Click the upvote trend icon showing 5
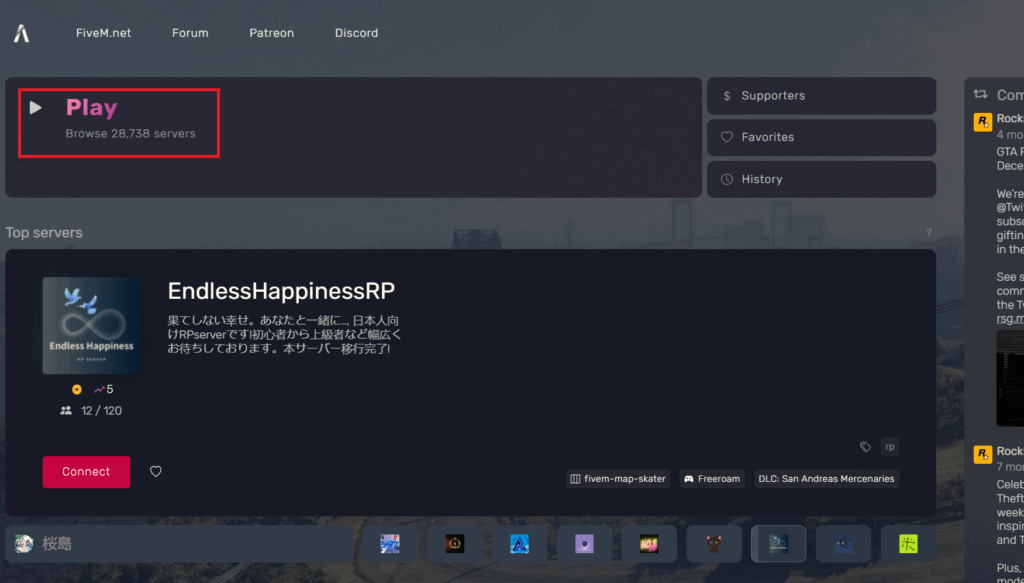The width and height of the screenshot is (1024, 583). click(99, 390)
